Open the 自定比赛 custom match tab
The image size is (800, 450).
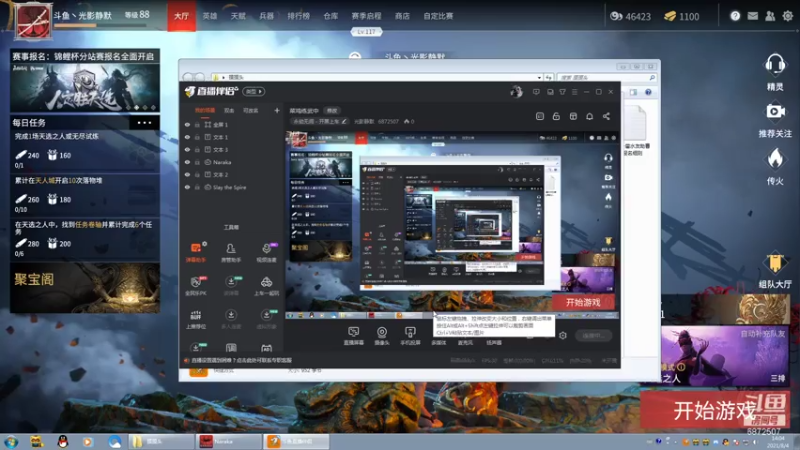pos(438,16)
